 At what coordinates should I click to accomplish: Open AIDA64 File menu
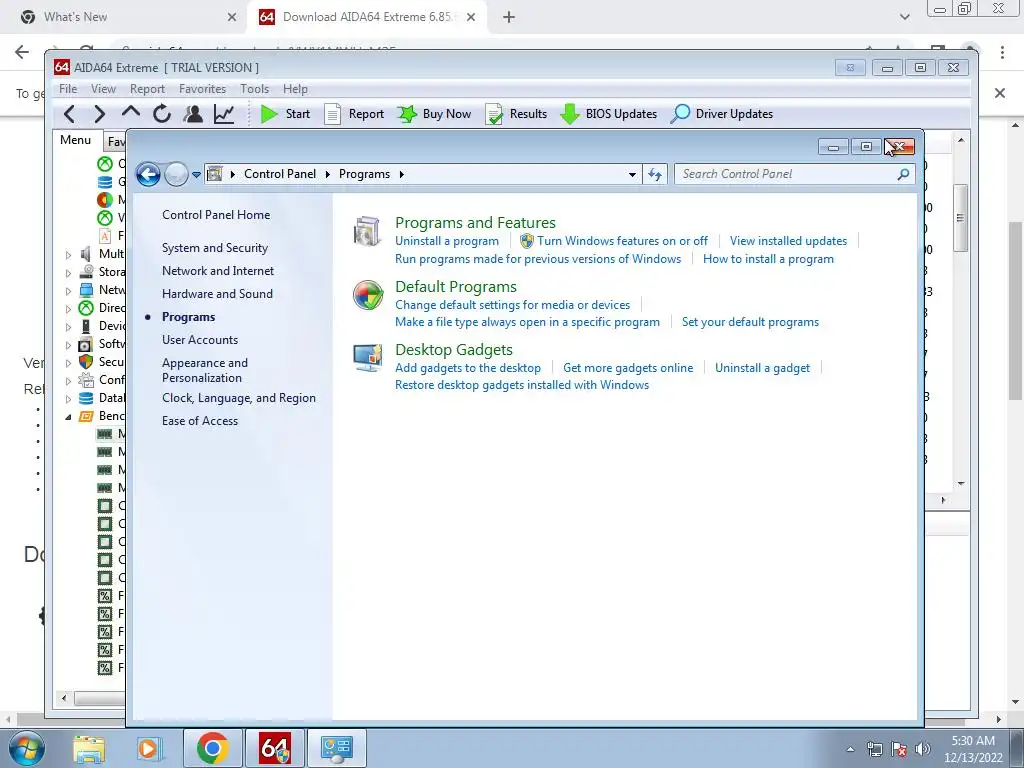click(68, 89)
